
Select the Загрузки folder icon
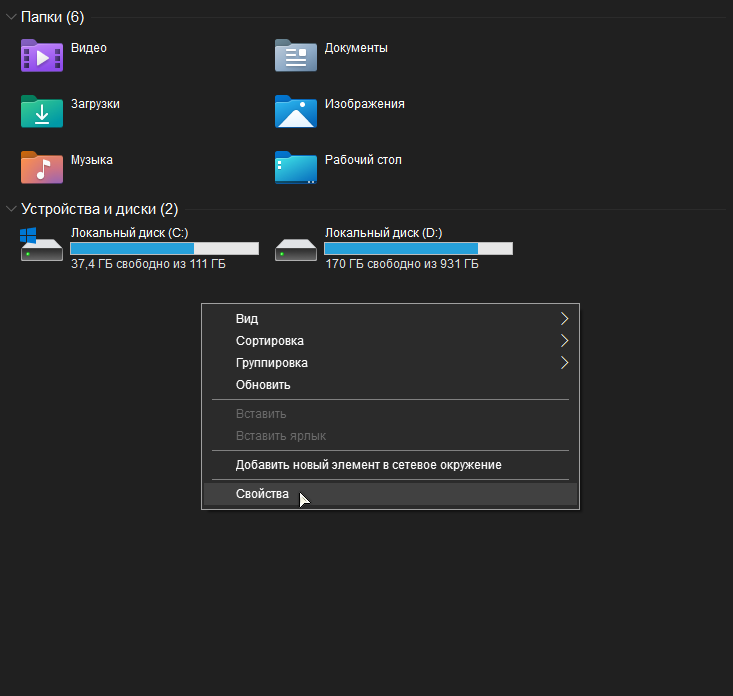point(42,112)
